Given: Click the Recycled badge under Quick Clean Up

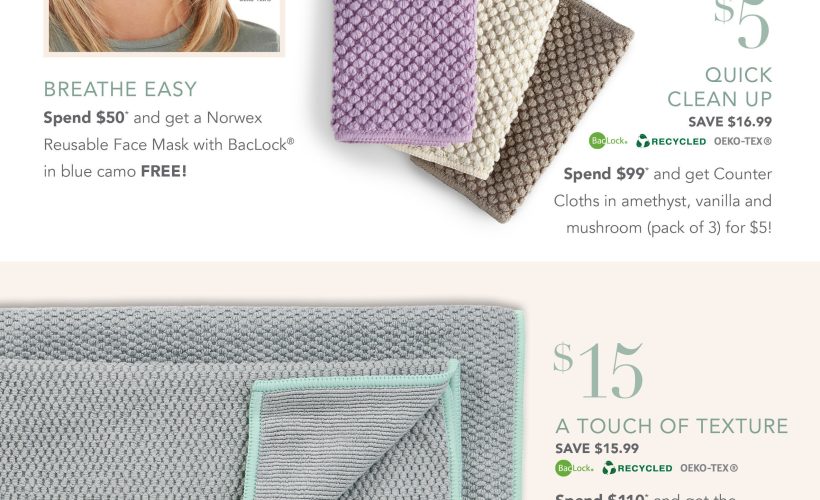Looking at the screenshot, I should 671,141.
